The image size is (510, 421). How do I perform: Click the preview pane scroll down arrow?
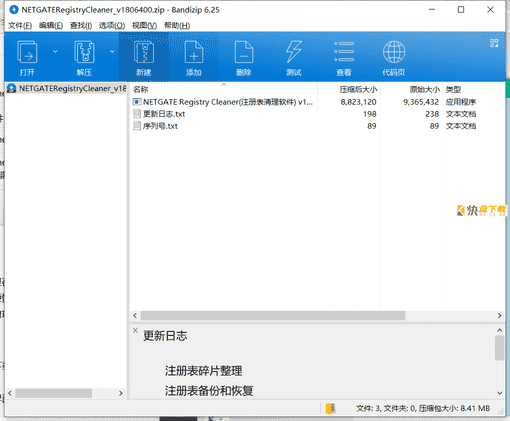[499, 393]
